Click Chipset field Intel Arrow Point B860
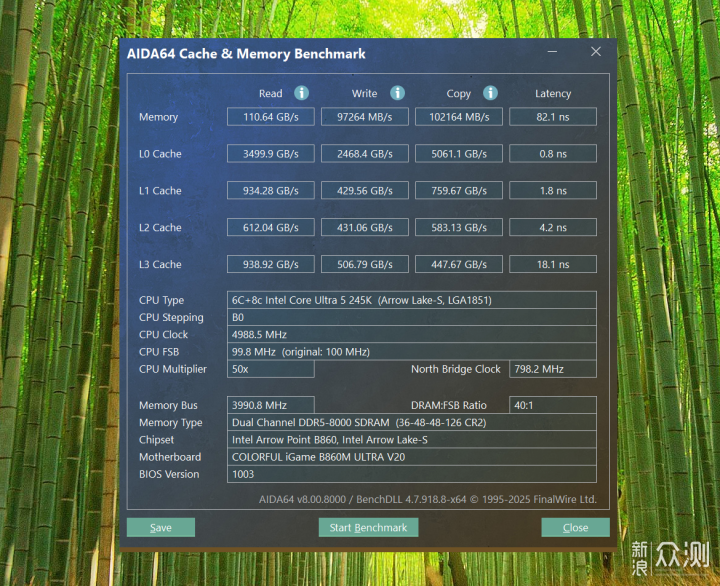 click(412, 440)
